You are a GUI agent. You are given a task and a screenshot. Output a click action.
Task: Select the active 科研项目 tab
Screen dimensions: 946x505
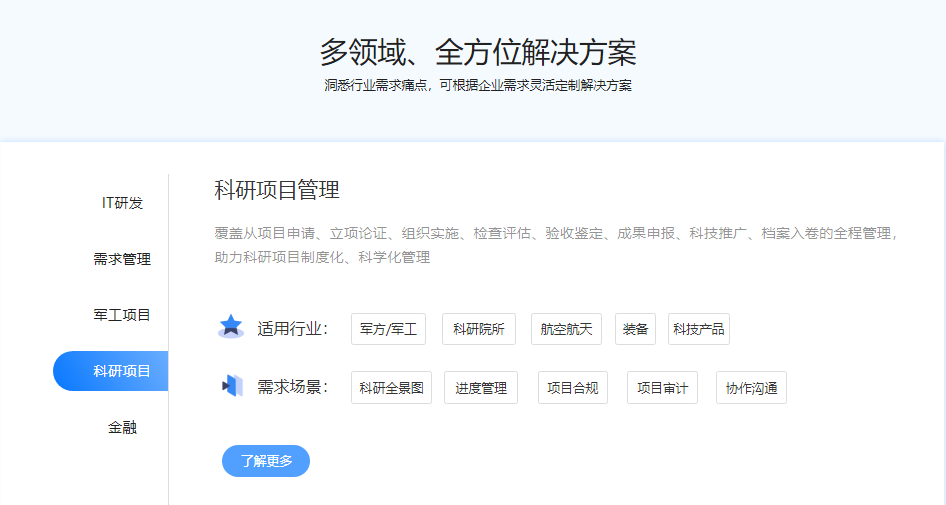coord(110,371)
